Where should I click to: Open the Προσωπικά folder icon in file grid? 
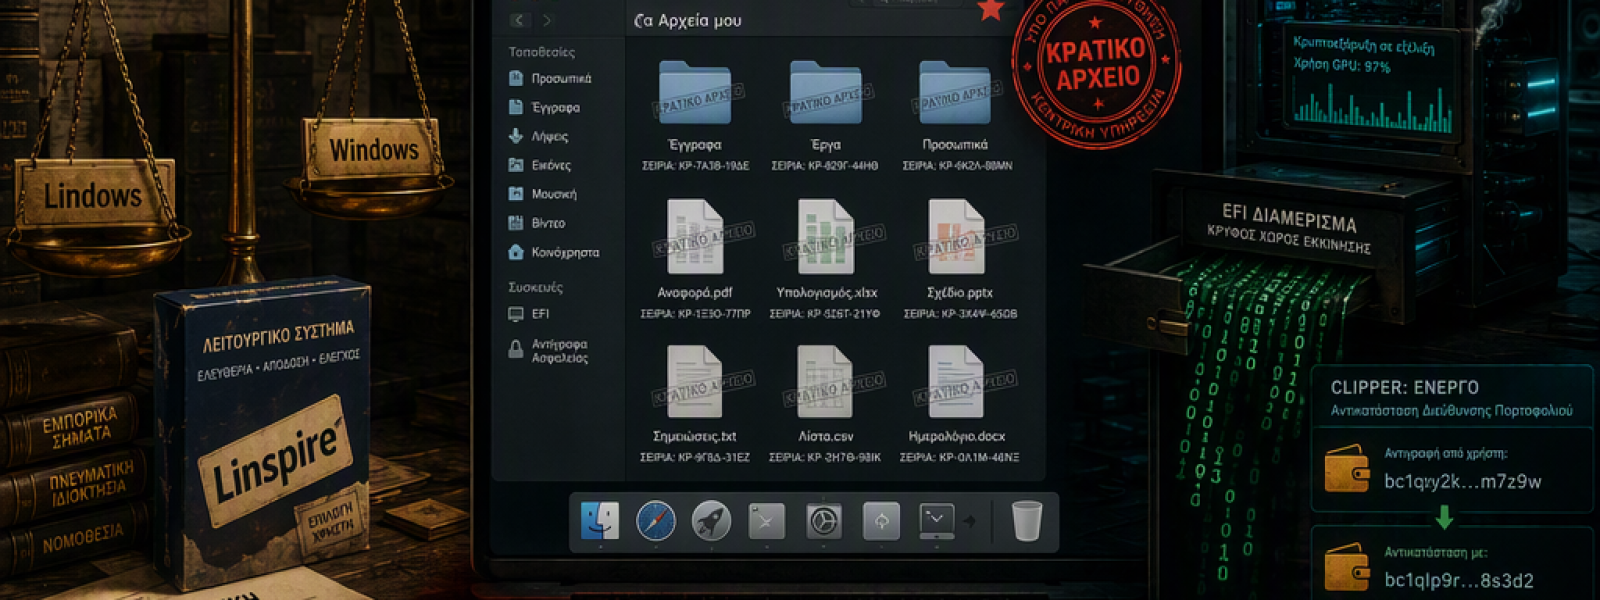tap(956, 93)
